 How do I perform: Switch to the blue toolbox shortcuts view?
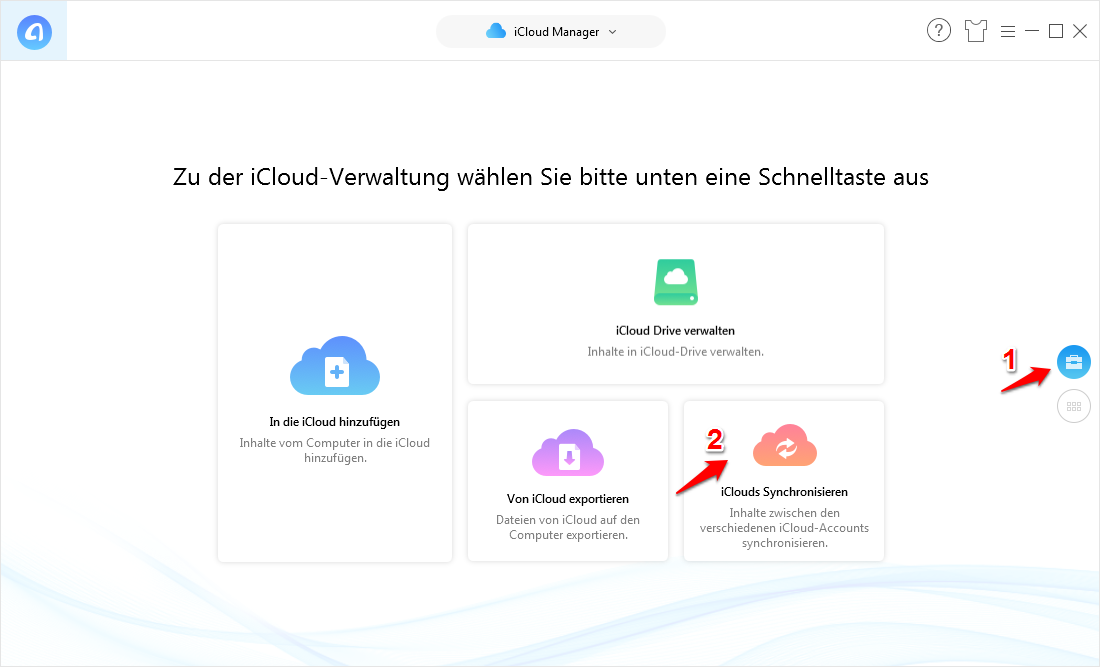(x=1074, y=362)
